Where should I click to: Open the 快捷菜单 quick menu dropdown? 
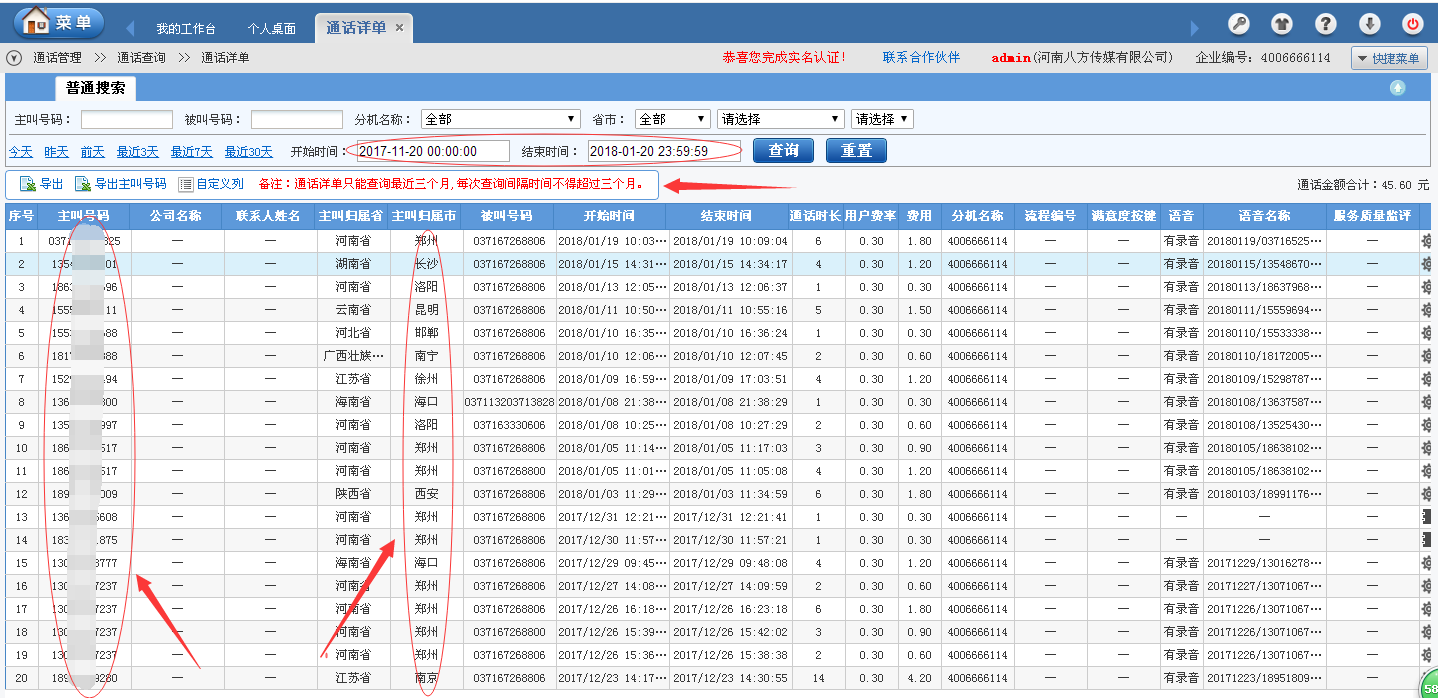1389,59
